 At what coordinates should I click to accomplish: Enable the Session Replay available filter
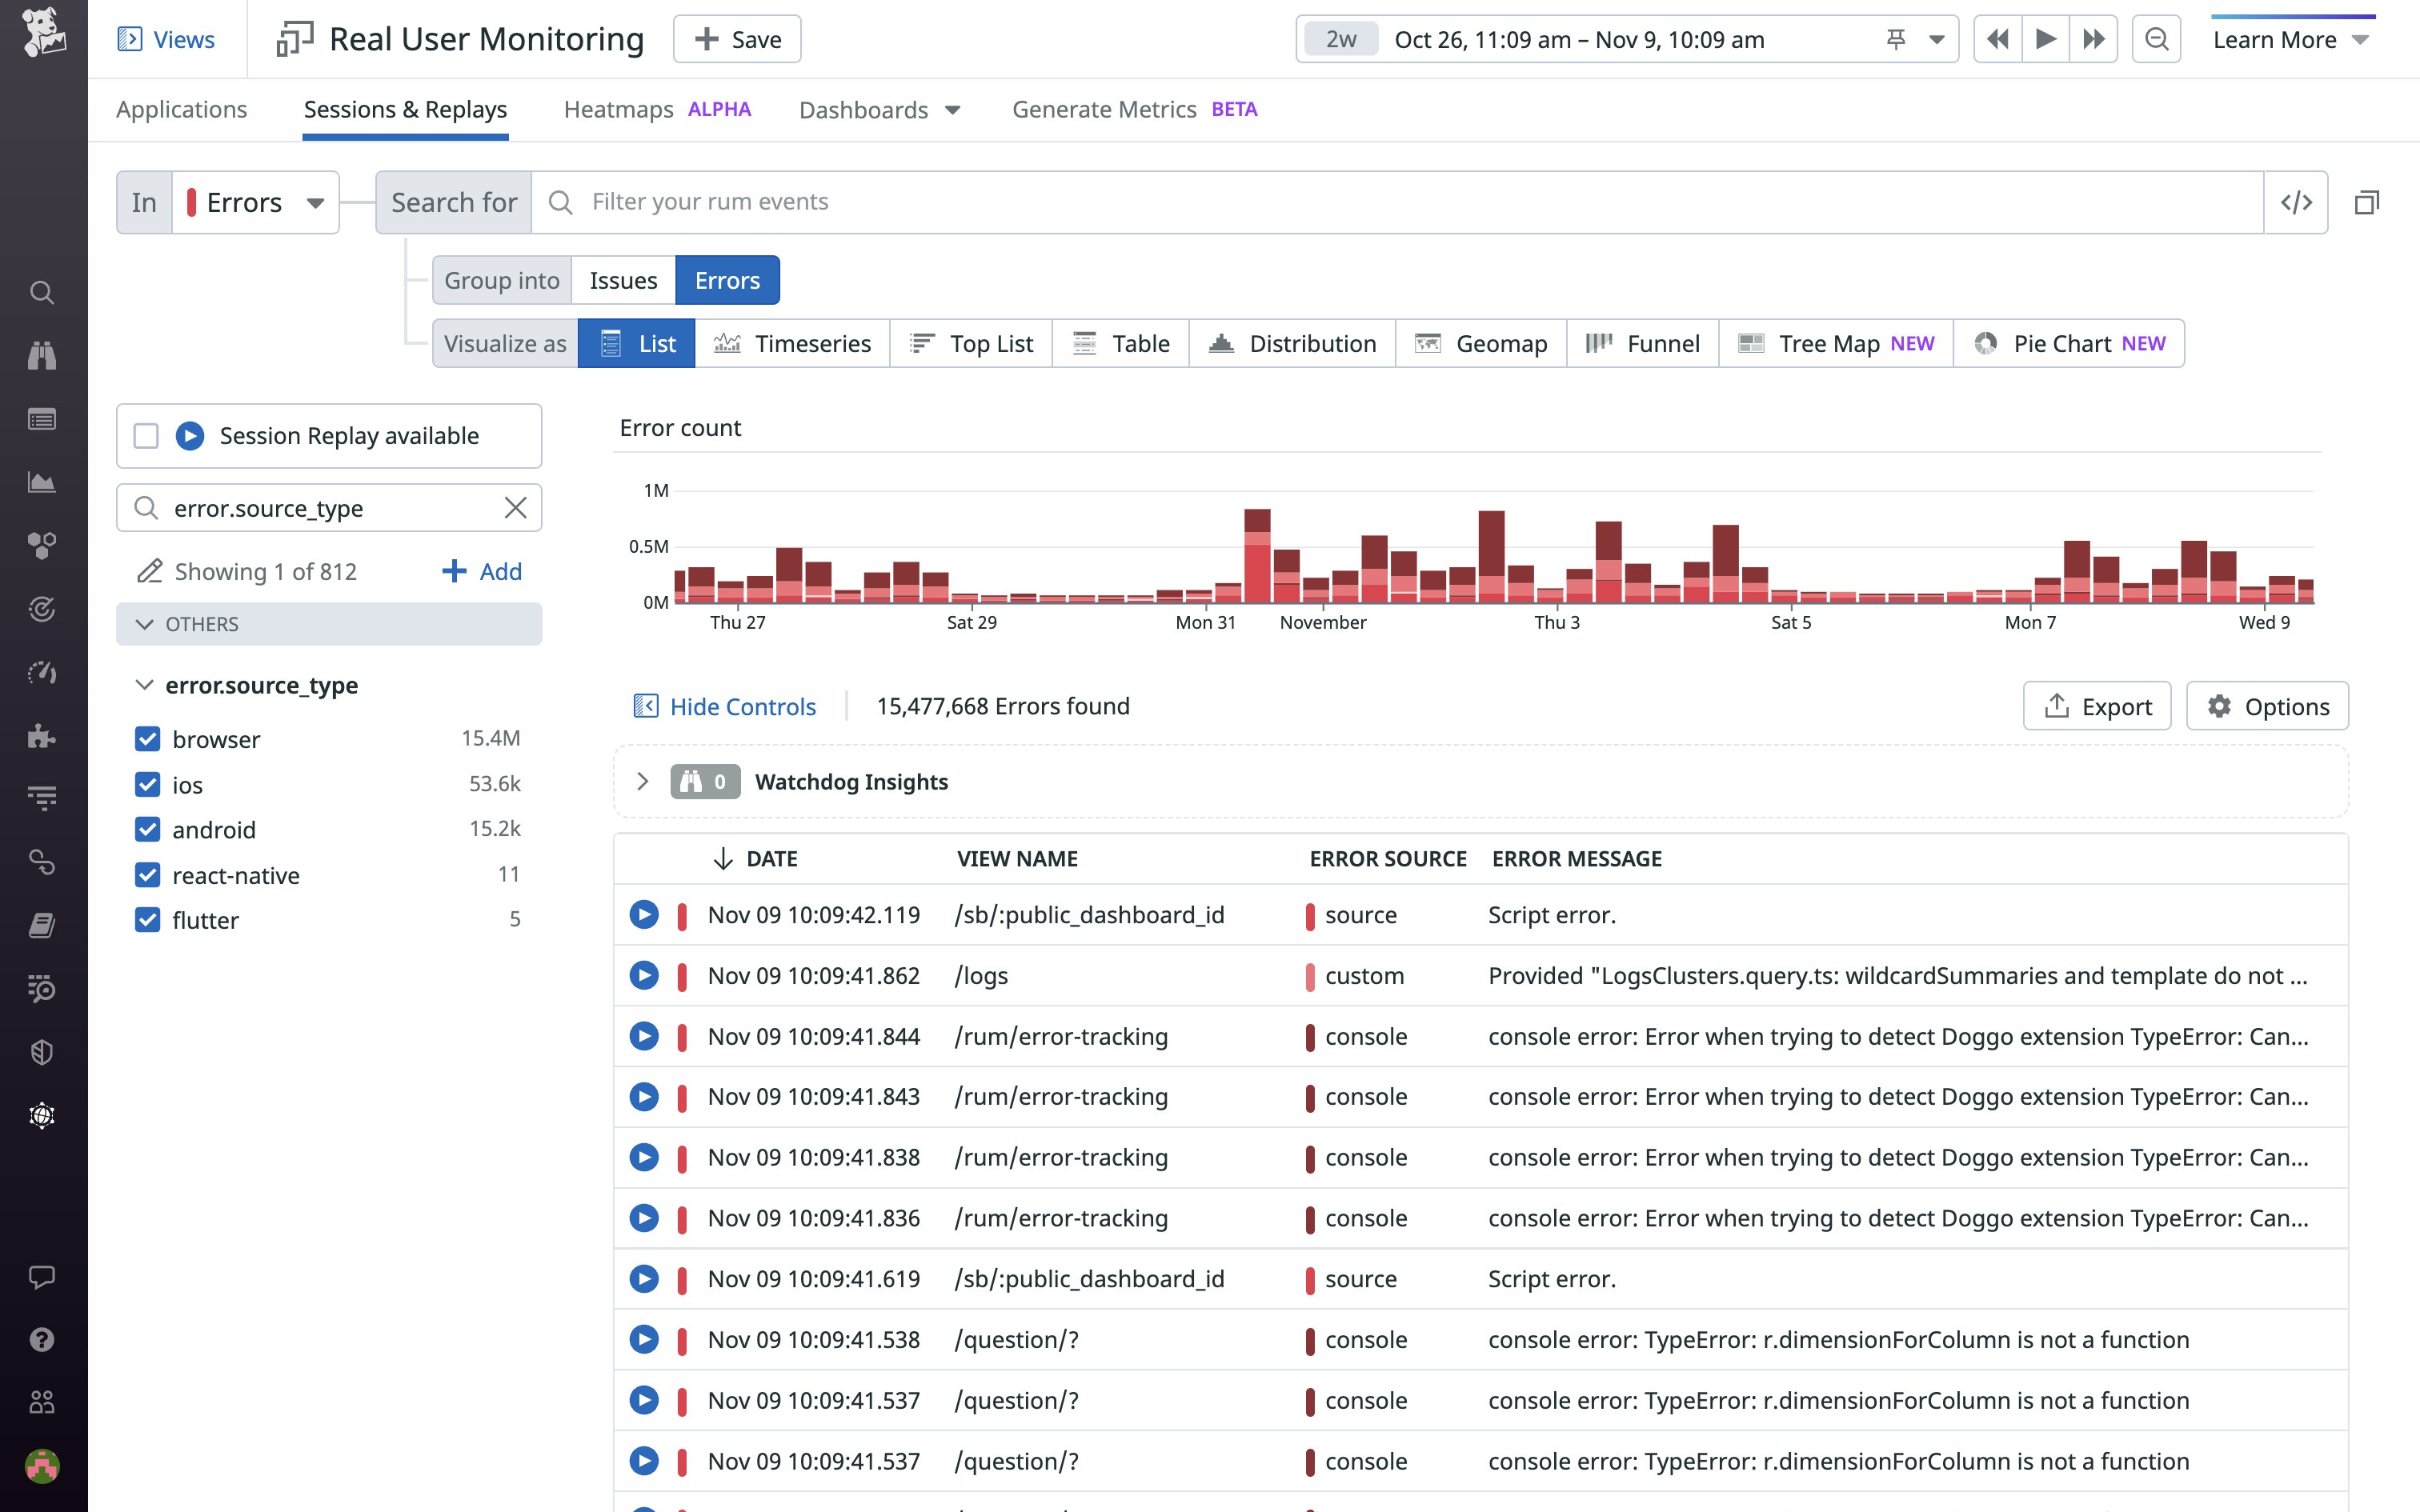point(146,435)
